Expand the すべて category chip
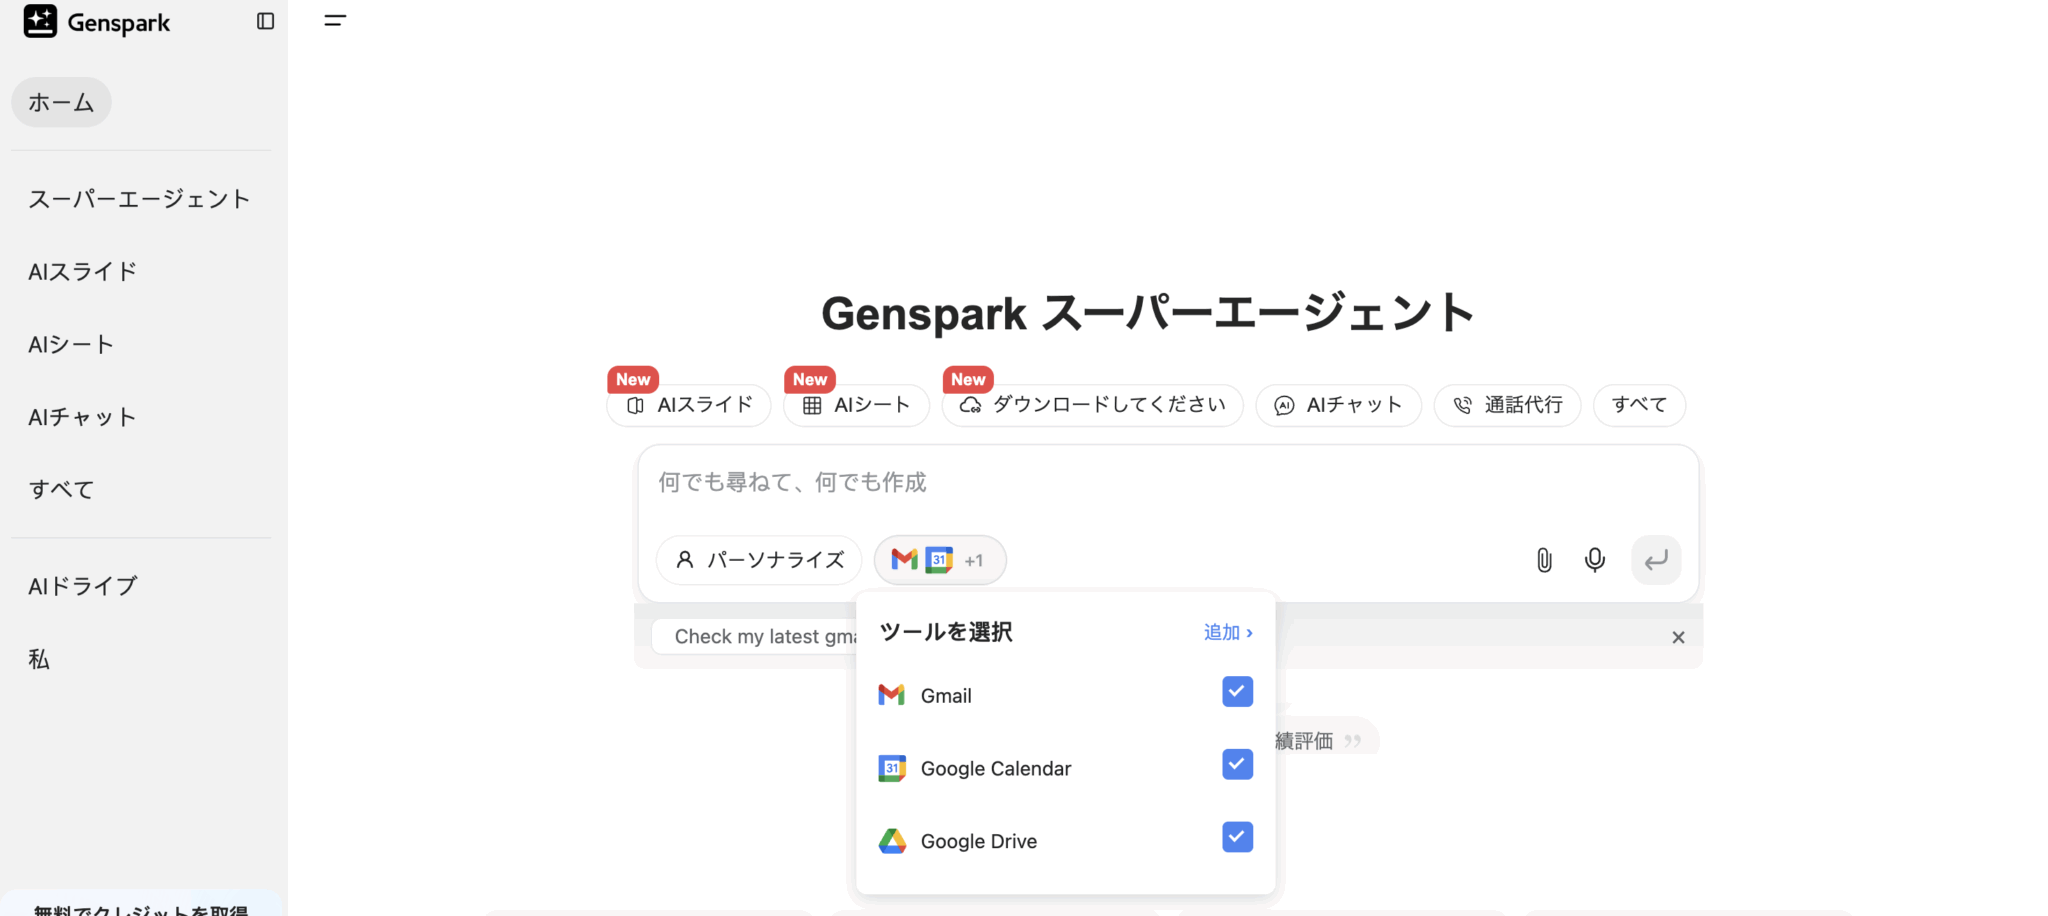The image size is (2048, 916). pyautogui.click(x=1638, y=405)
